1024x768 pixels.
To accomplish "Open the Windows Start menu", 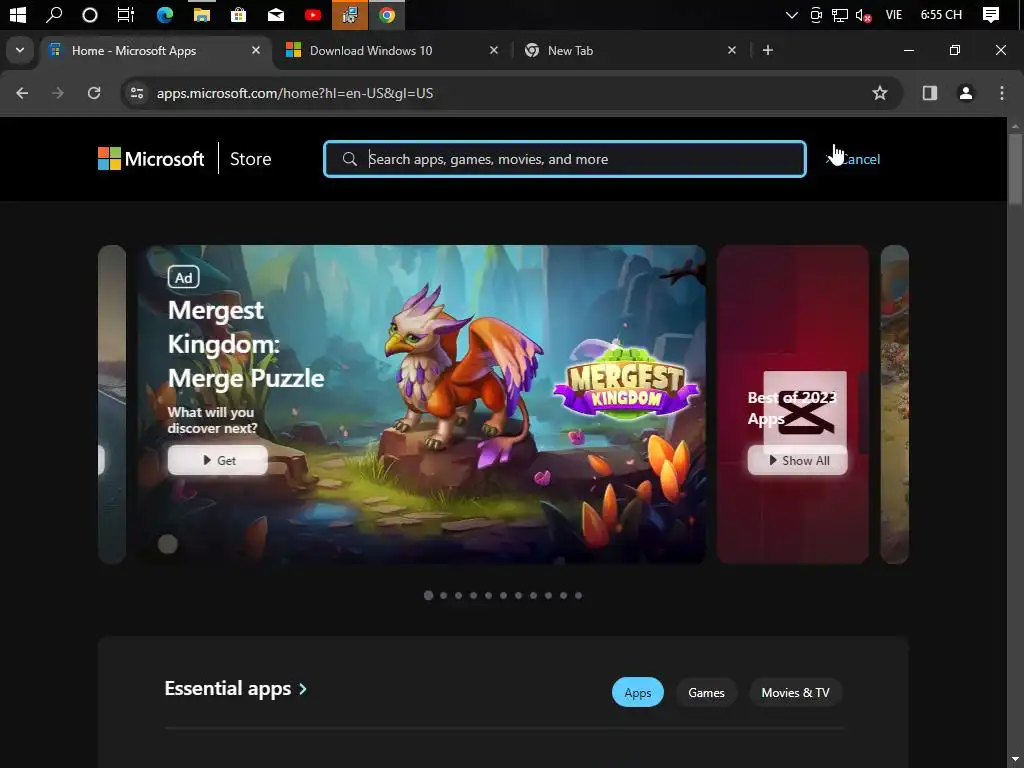I will point(18,14).
